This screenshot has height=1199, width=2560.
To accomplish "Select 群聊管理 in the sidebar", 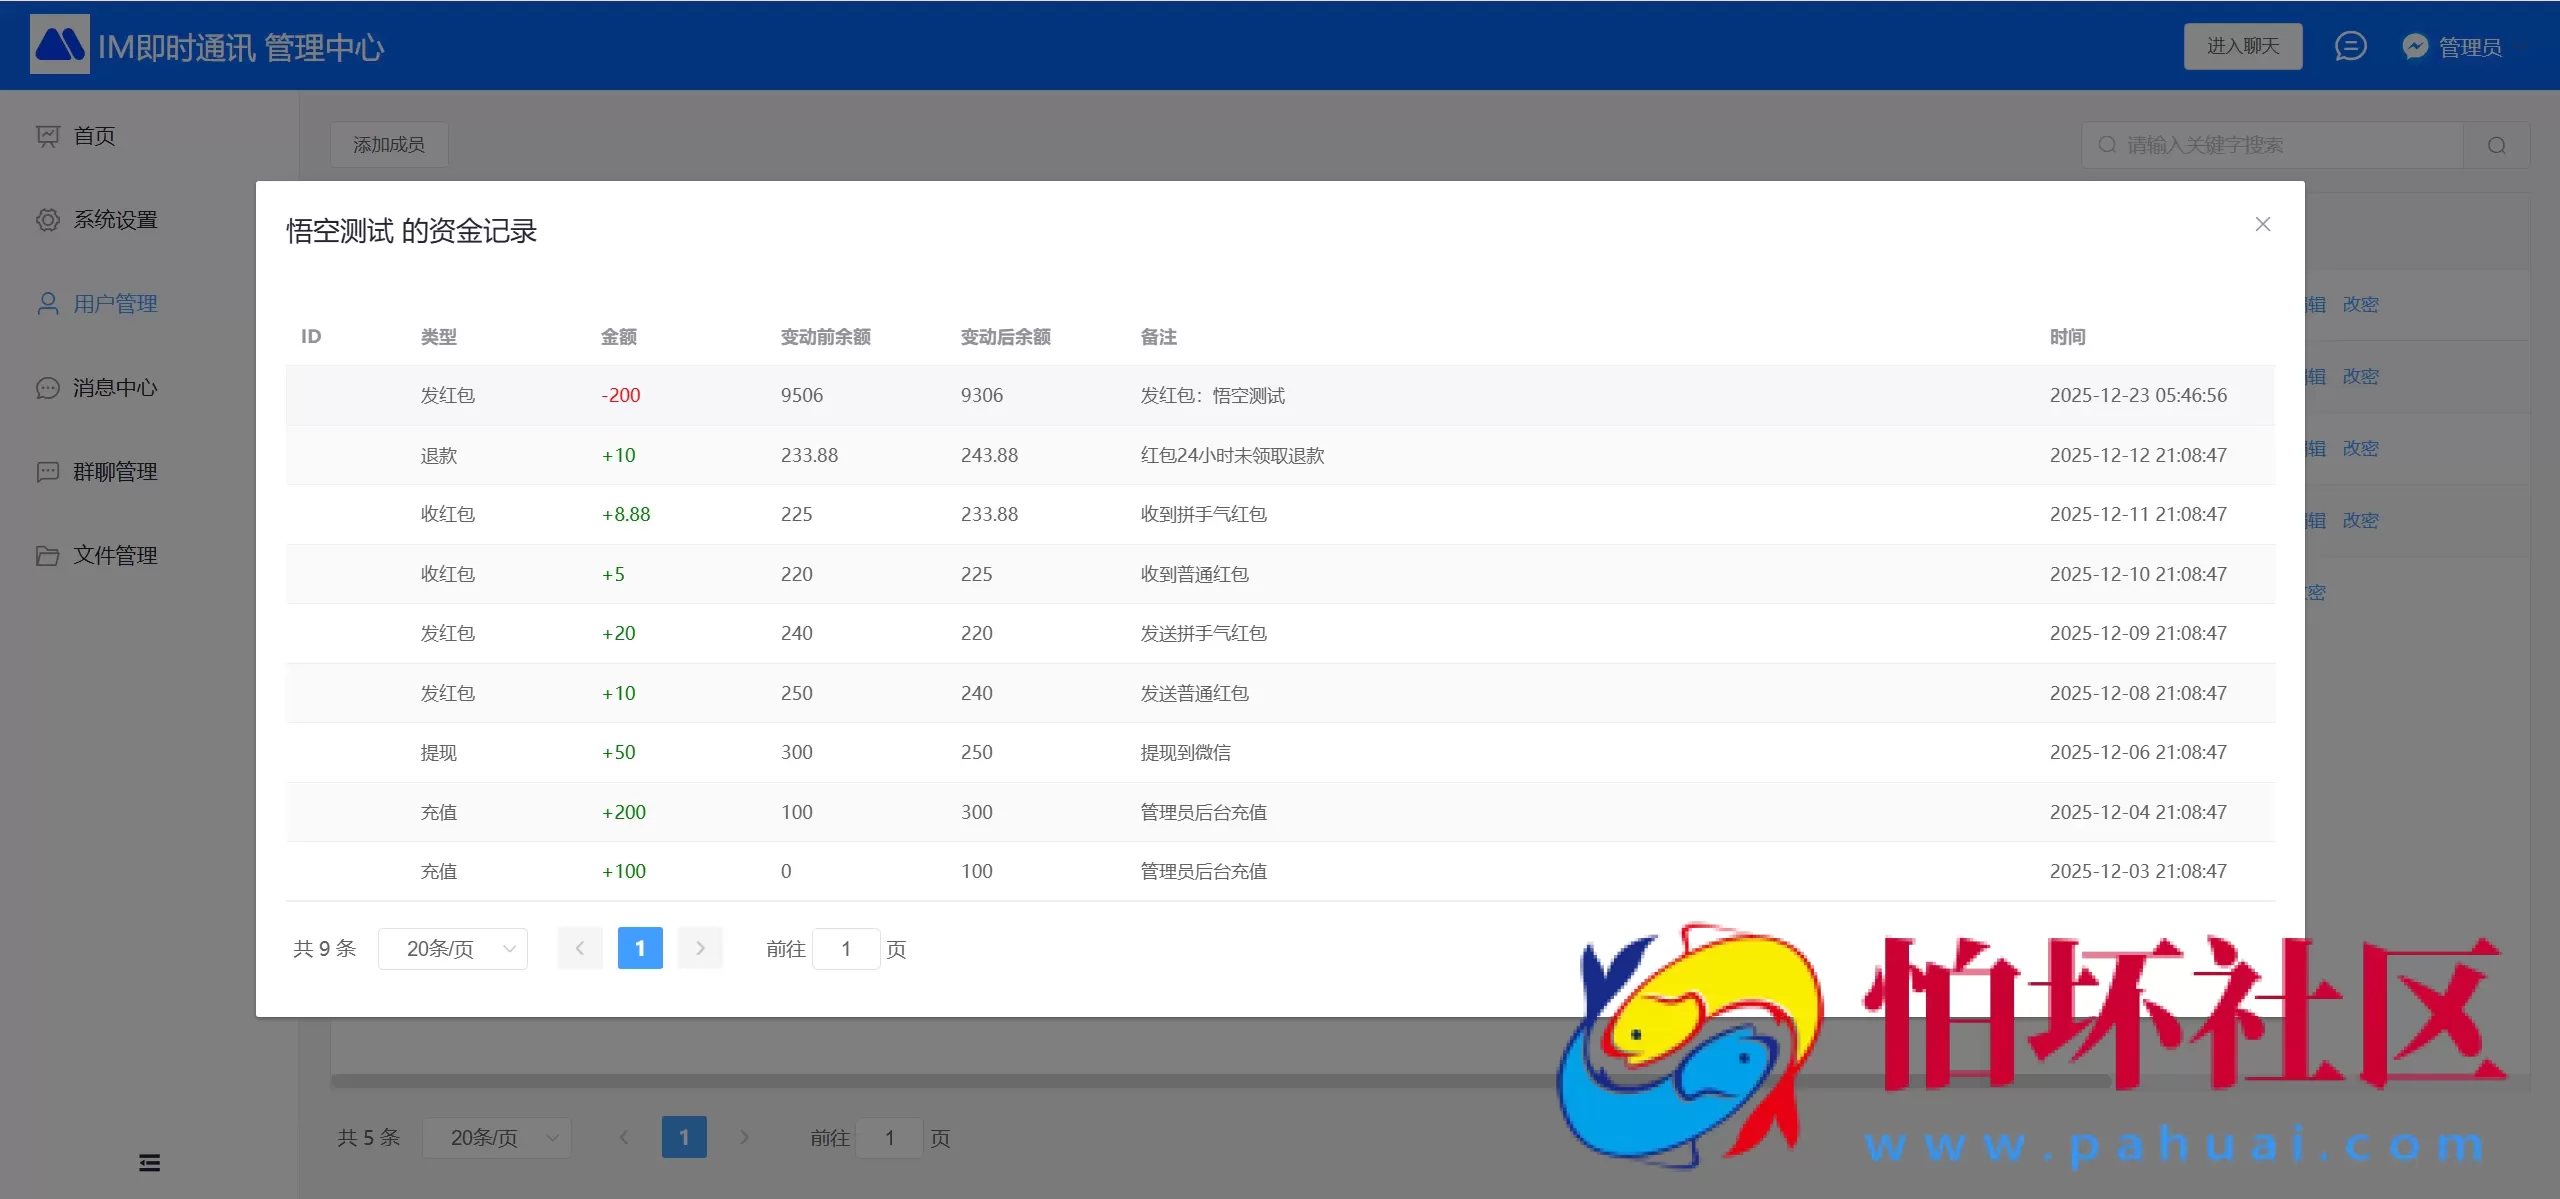I will coord(114,472).
